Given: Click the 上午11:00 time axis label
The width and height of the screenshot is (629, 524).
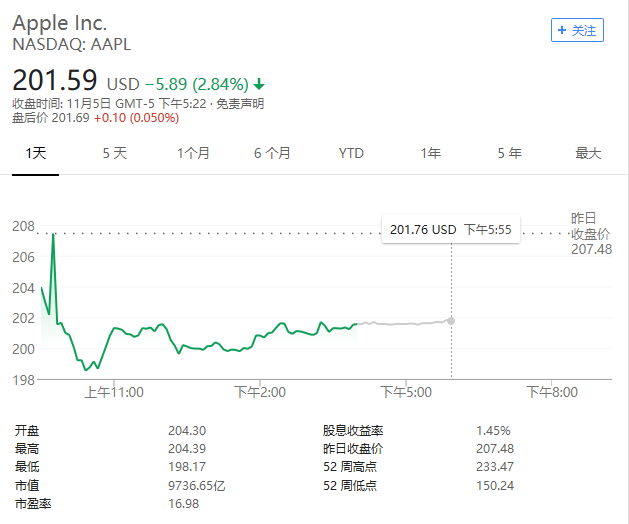Looking at the screenshot, I should tap(114, 392).
